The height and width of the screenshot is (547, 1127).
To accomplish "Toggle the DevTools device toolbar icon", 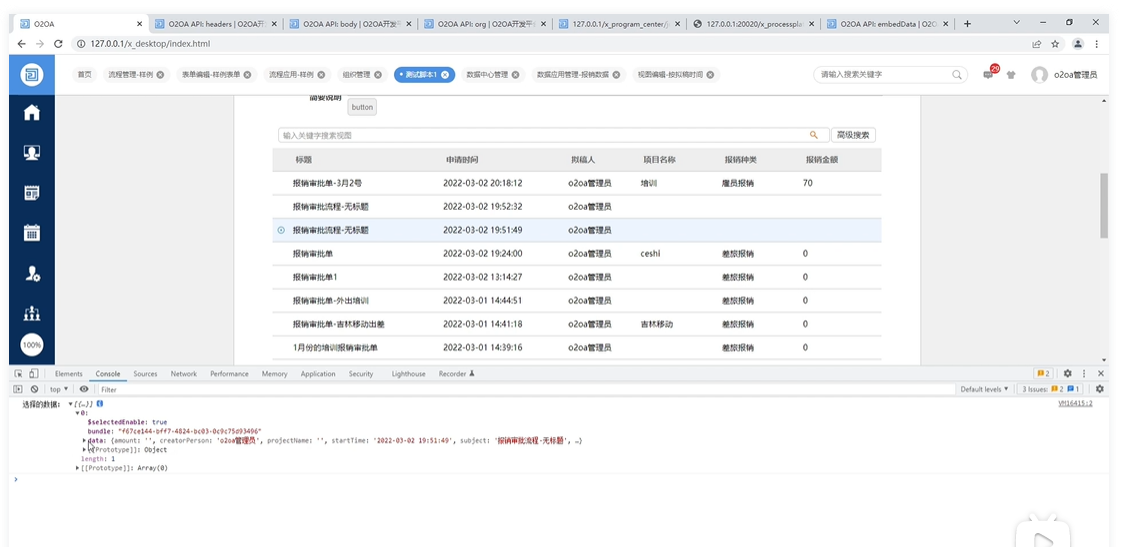I will pyautogui.click(x=34, y=373).
